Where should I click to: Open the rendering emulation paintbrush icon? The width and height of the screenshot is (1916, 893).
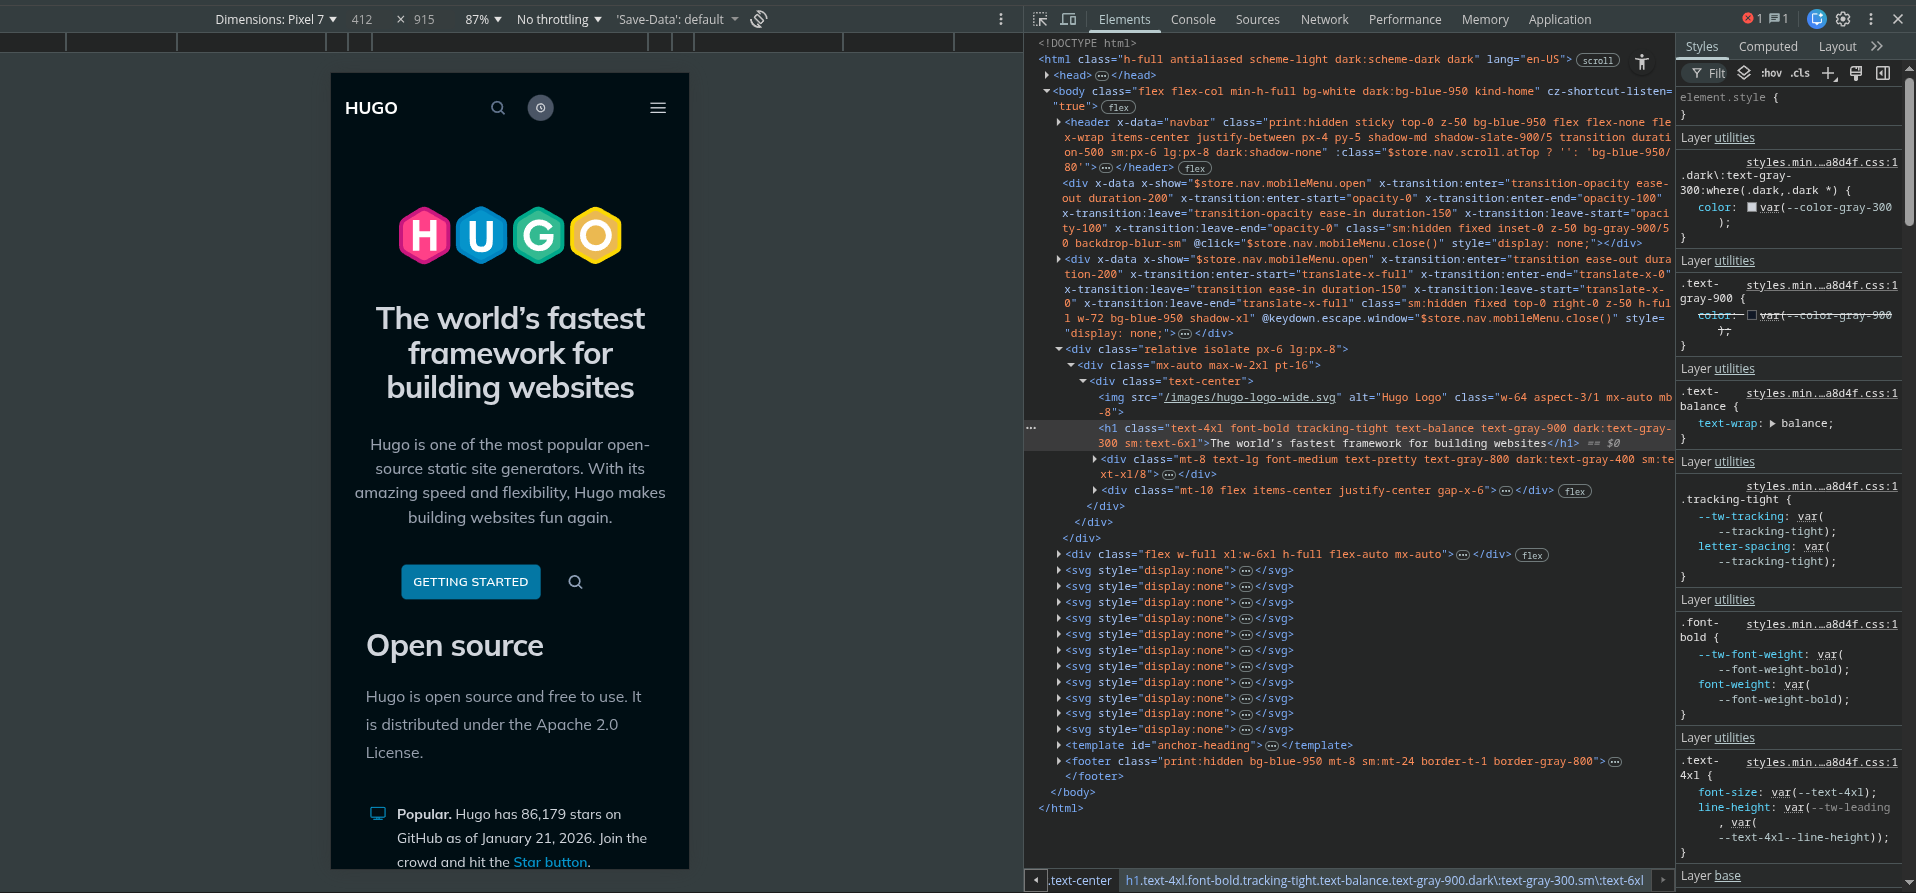[x=1856, y=73]
